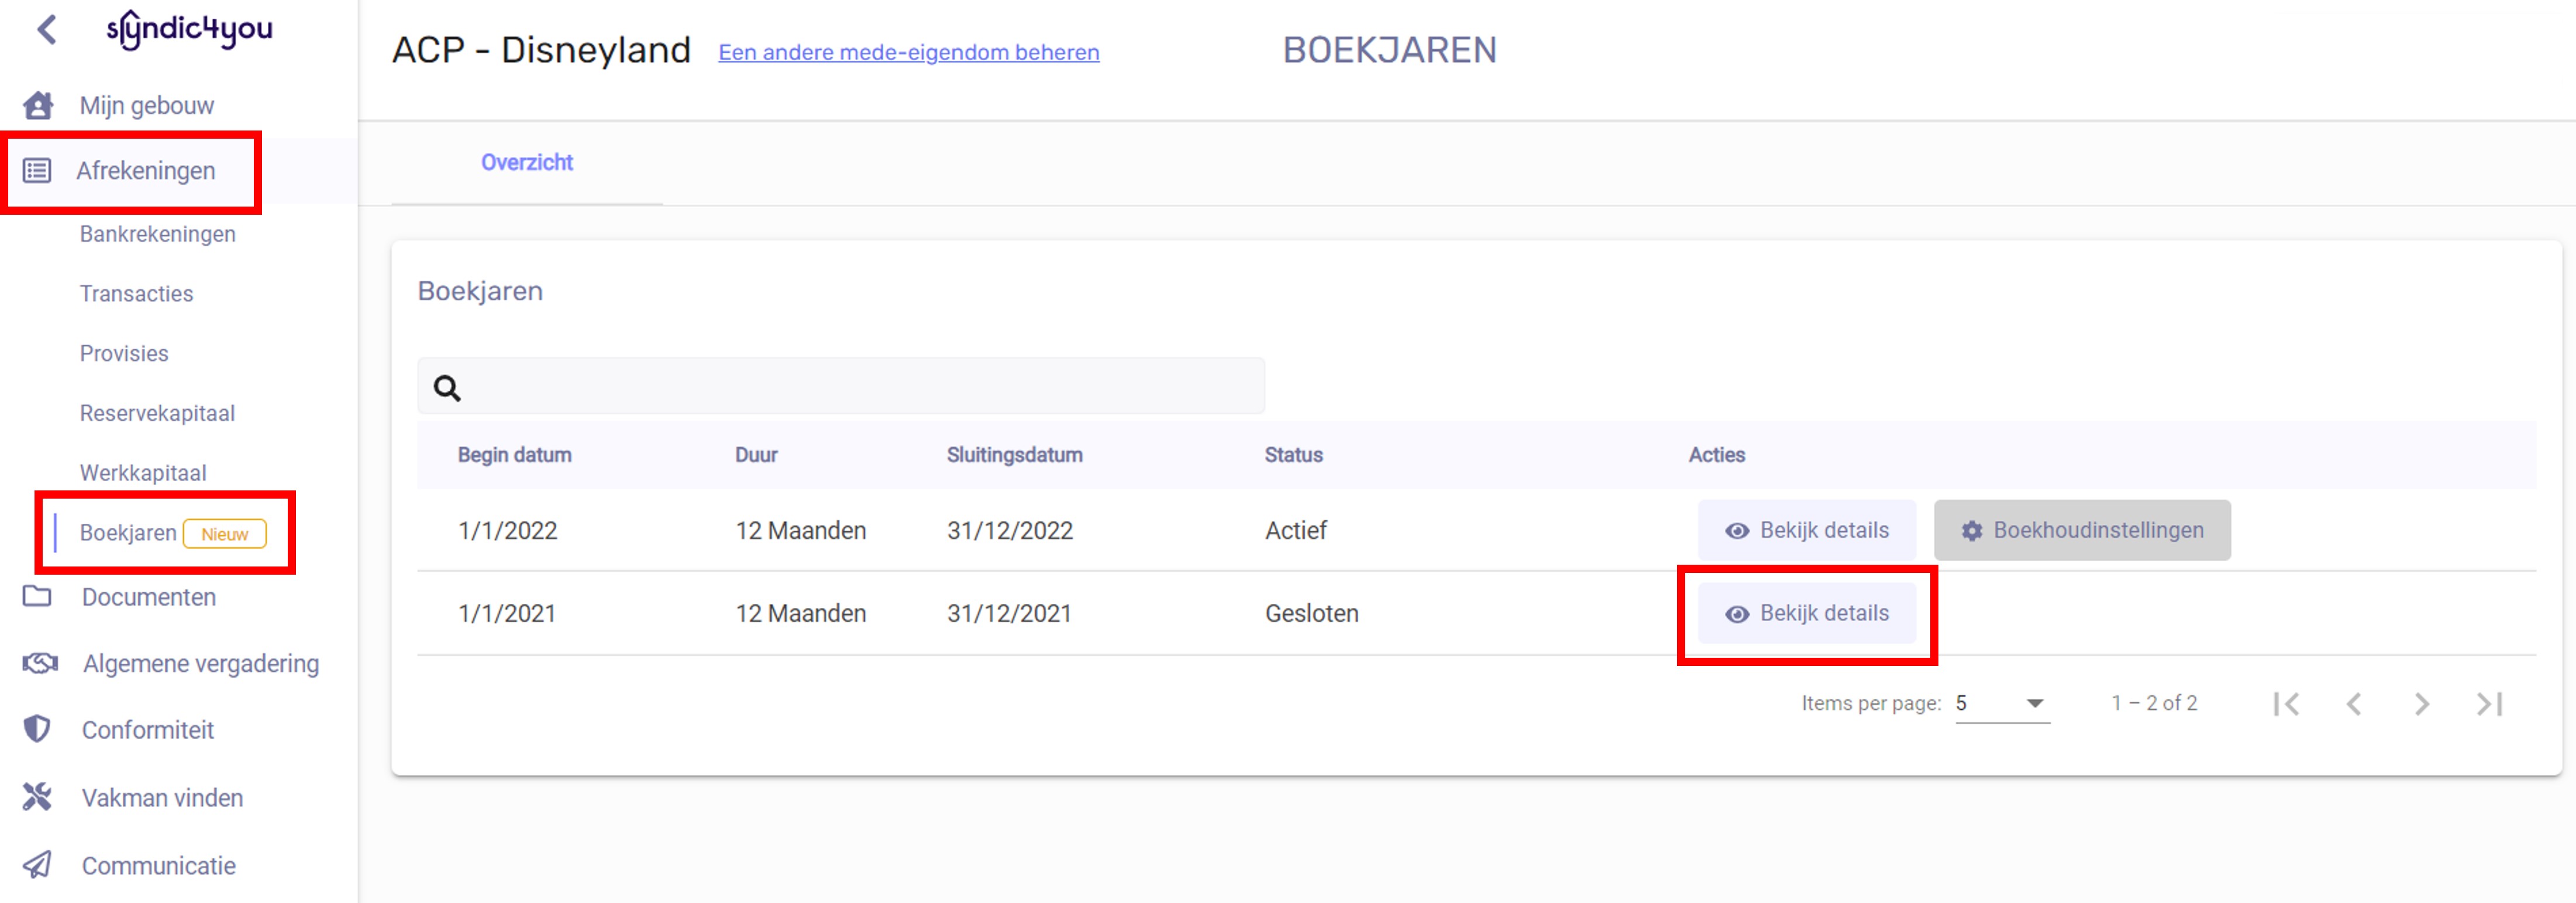The width and height of the screenshot is (2576, 903).
Task: Click the Mijn gebouw house icon
Action: [x=38, y=105]
